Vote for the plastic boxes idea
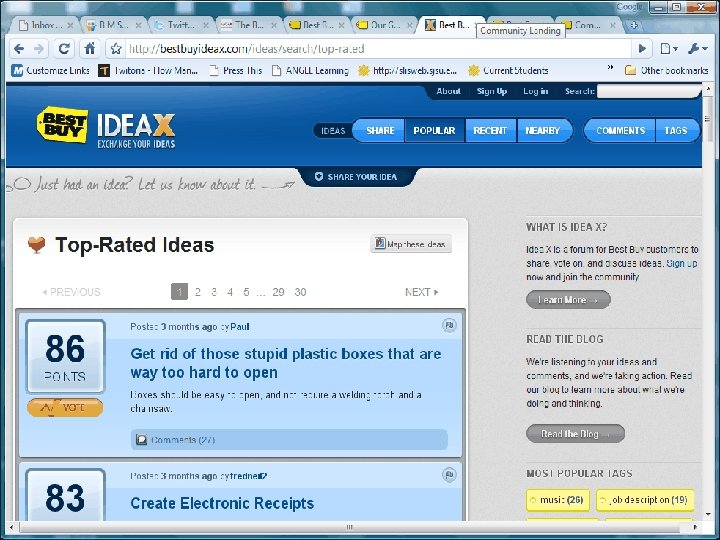720x540 pixels. (65, 407)
